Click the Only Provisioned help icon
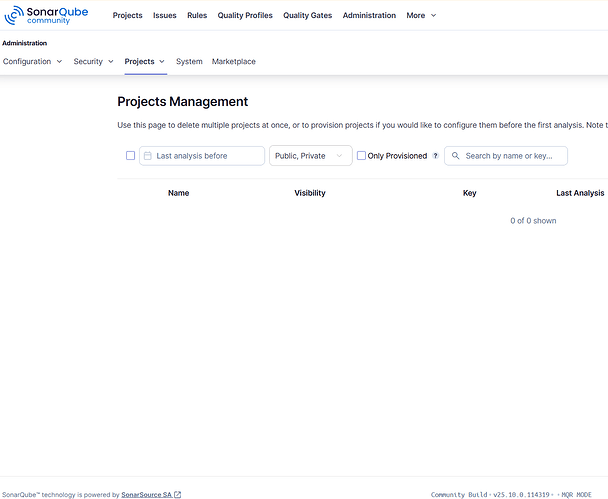This screenshot has height=499, width=608. click(435, 156)
